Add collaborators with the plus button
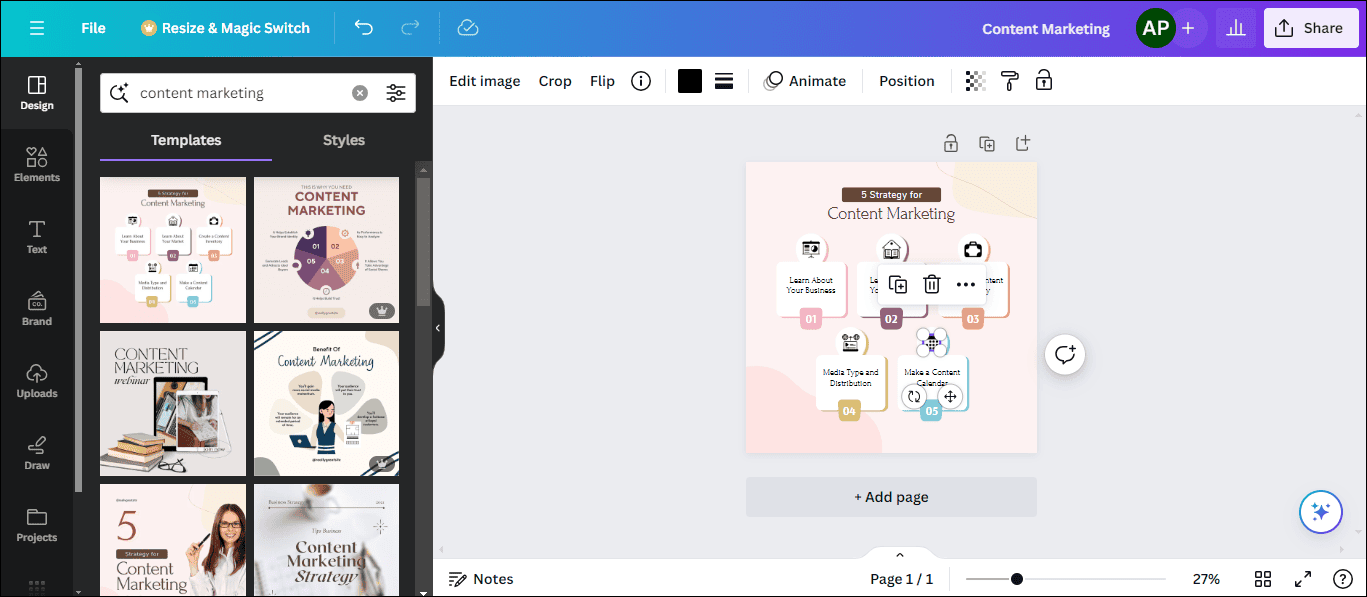Screen dimensions: 1367x597 (1188, 28)
